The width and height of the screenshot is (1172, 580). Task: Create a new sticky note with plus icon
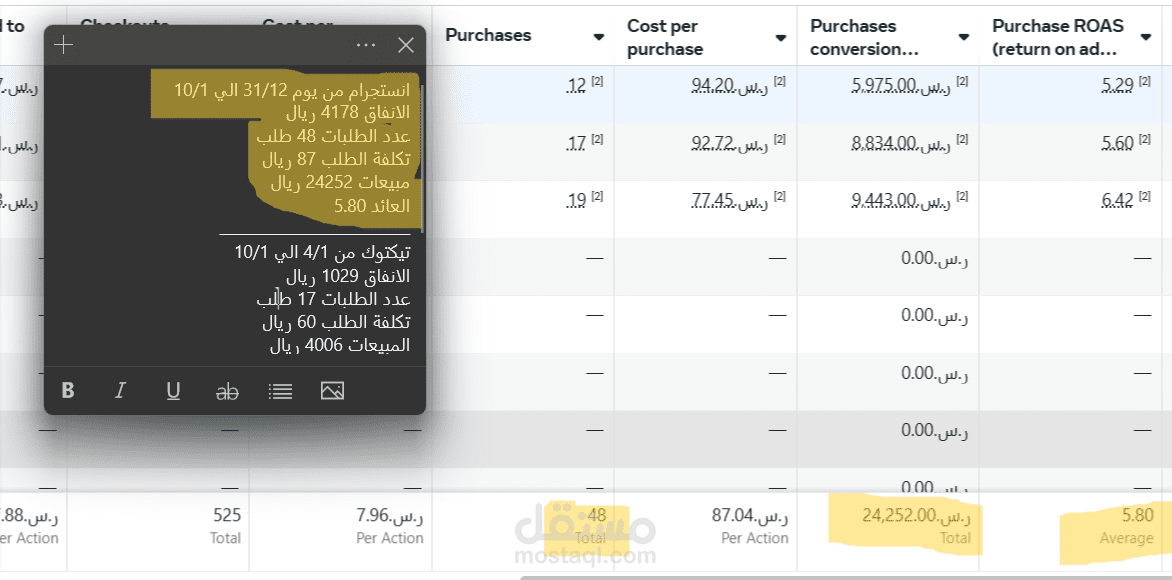[x=64, y=45]
